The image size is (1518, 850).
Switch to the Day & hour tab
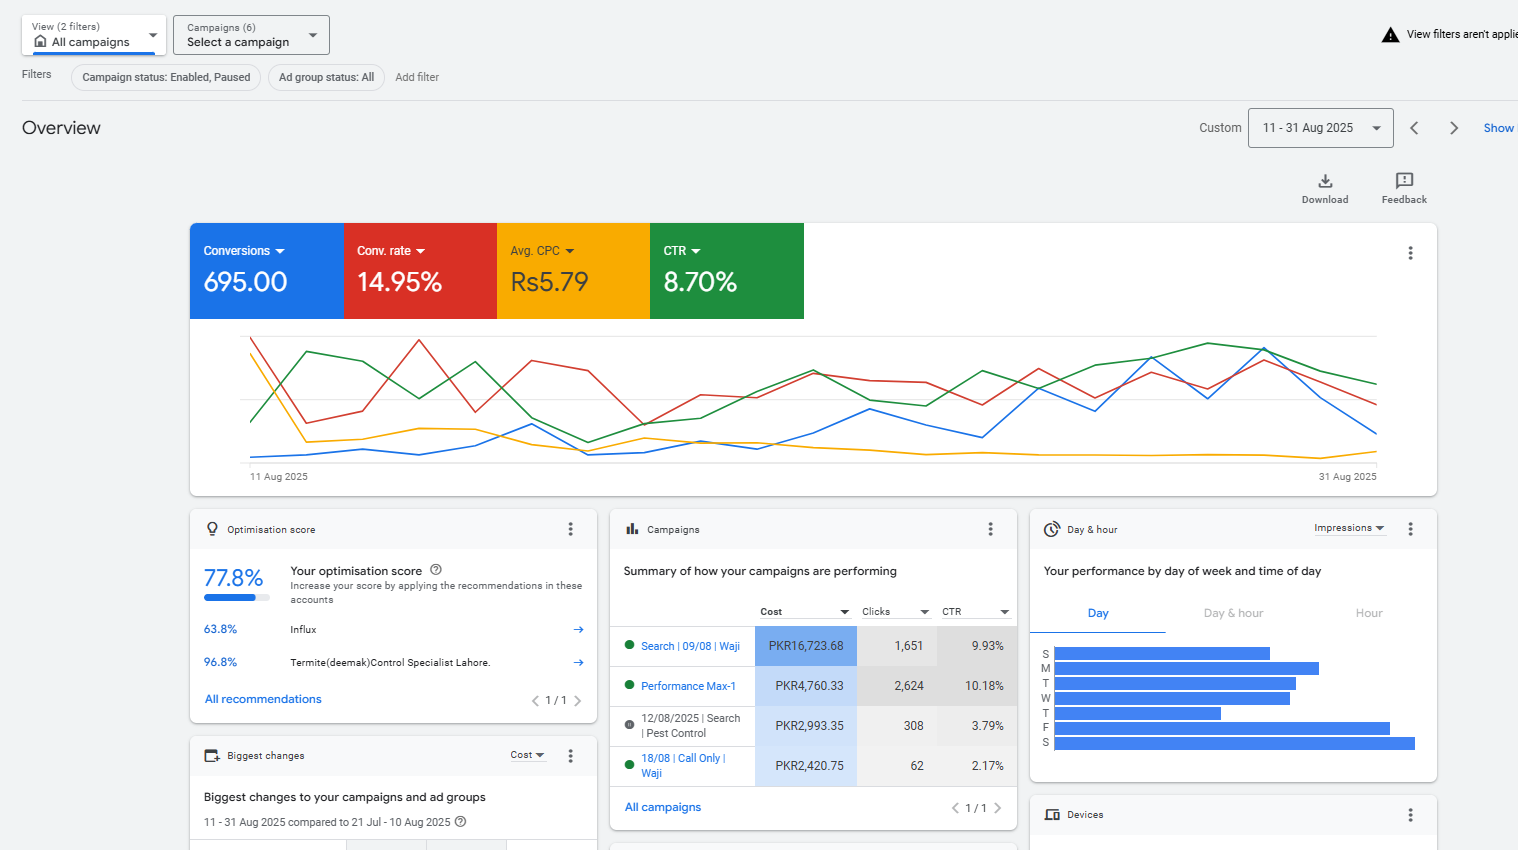[x=1233, y=613]
